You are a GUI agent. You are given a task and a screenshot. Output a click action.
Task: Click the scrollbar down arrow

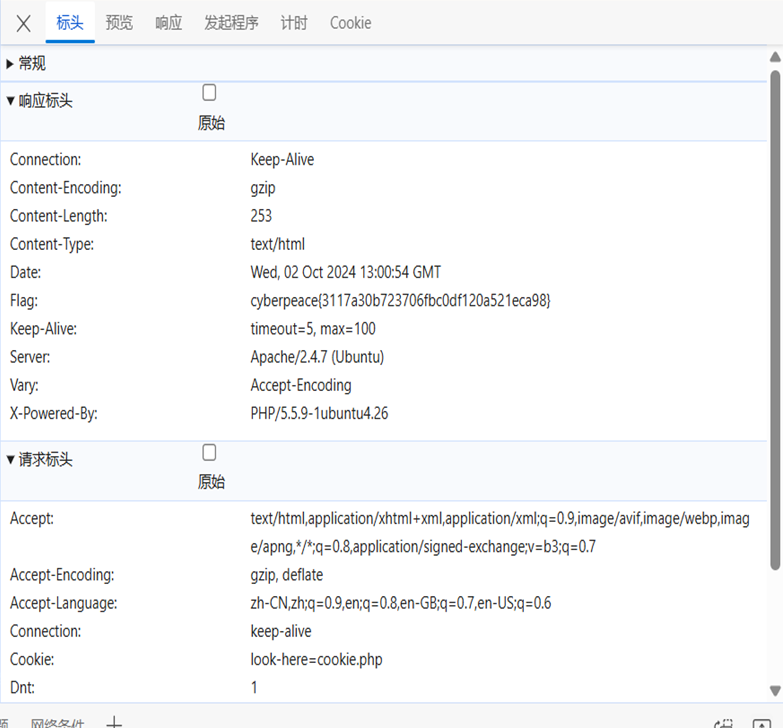point(775,690)
